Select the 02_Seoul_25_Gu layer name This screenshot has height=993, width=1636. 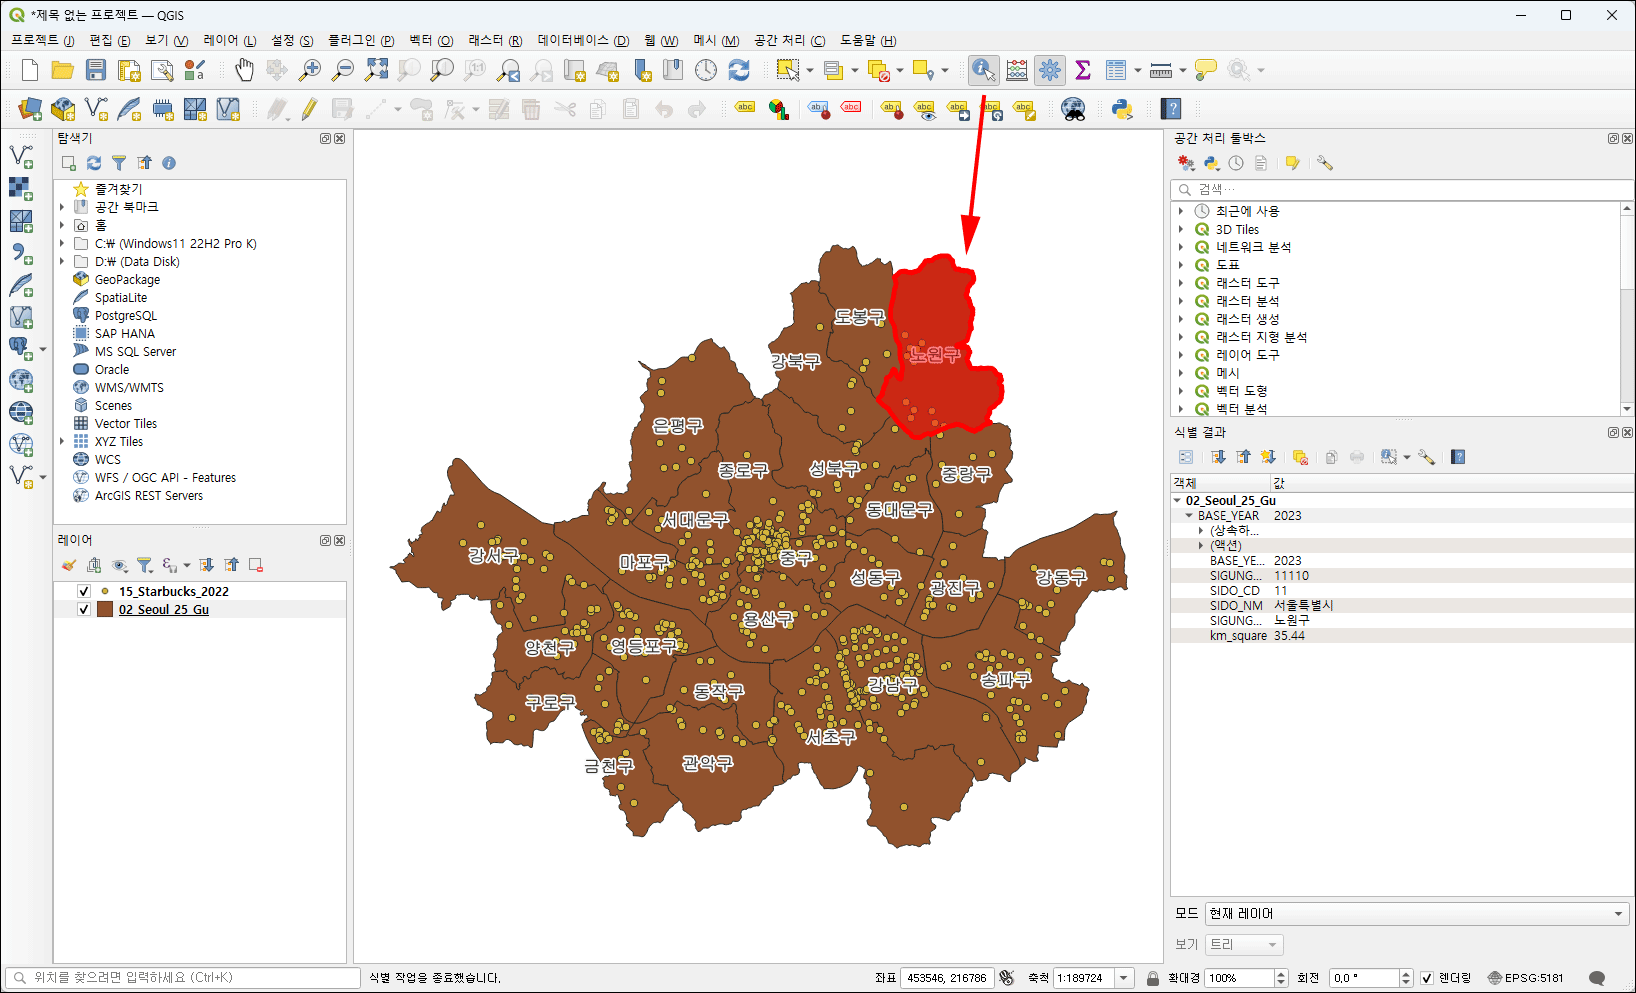(x=164, y=609)
